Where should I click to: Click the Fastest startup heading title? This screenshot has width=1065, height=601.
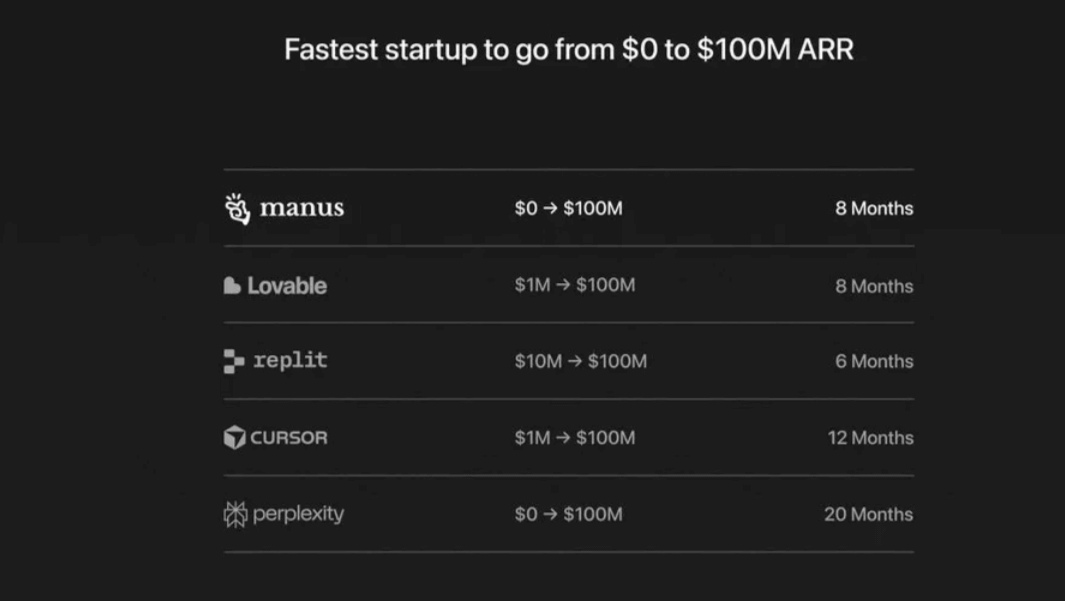point(568,50)
